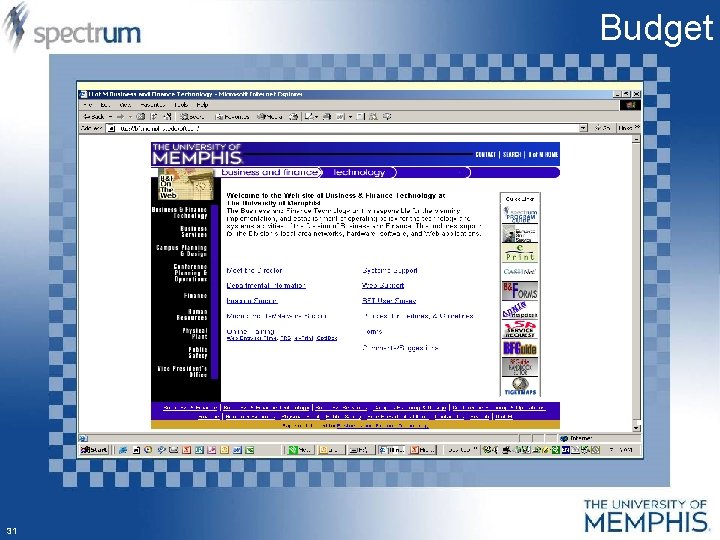Open the B&F Forms quick link
Screen dimensions: 720x540
coord(520,291)
